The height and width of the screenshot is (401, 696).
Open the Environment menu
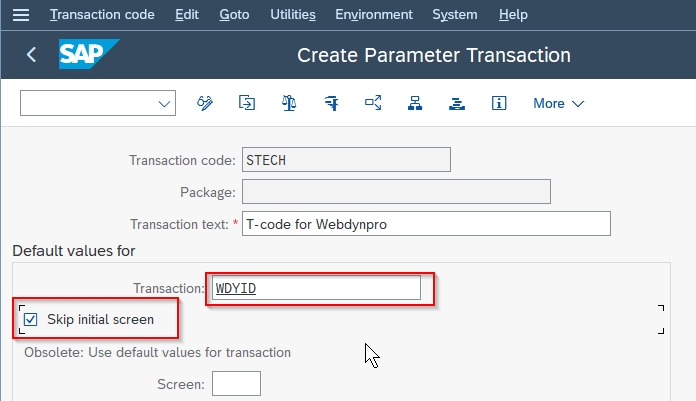[374, 15]
